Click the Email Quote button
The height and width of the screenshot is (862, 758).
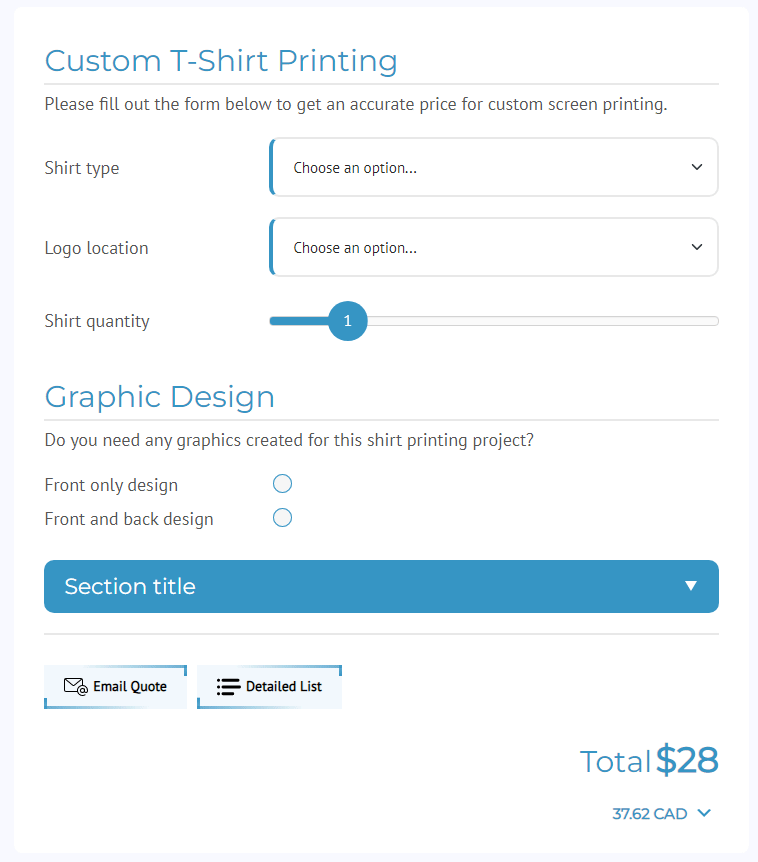(x=115, y=687)
